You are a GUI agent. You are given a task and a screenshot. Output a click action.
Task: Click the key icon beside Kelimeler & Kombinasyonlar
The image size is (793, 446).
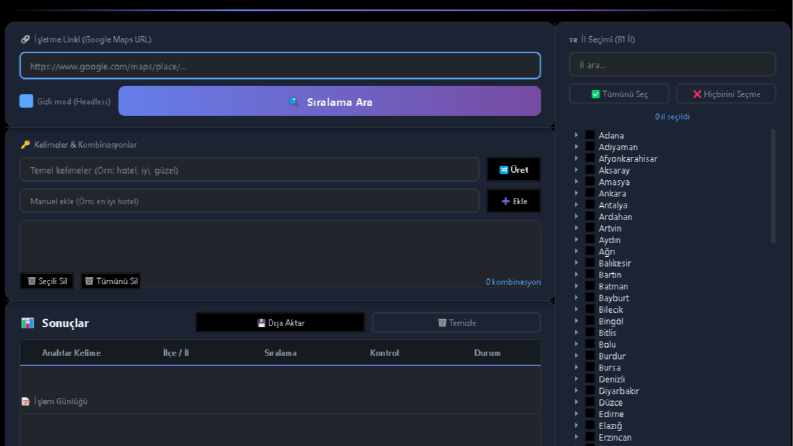[25, 145]
